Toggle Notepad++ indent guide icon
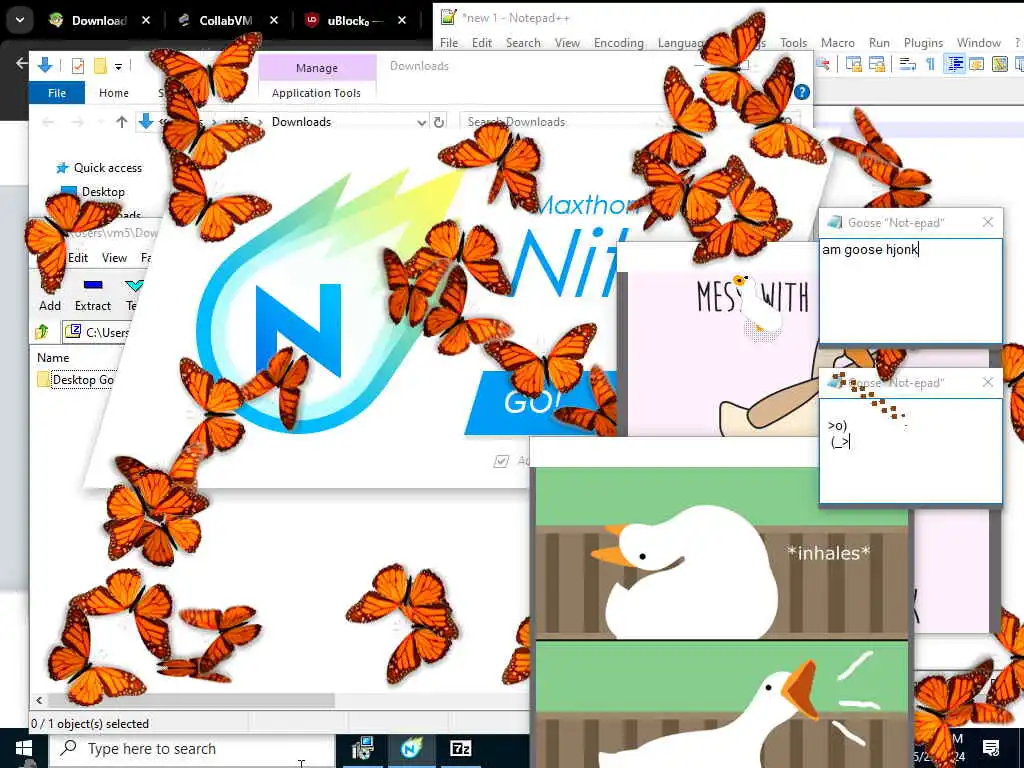The width and height of the screenshot is (1024, 768). pyautogui.click(x=955, y=64)
